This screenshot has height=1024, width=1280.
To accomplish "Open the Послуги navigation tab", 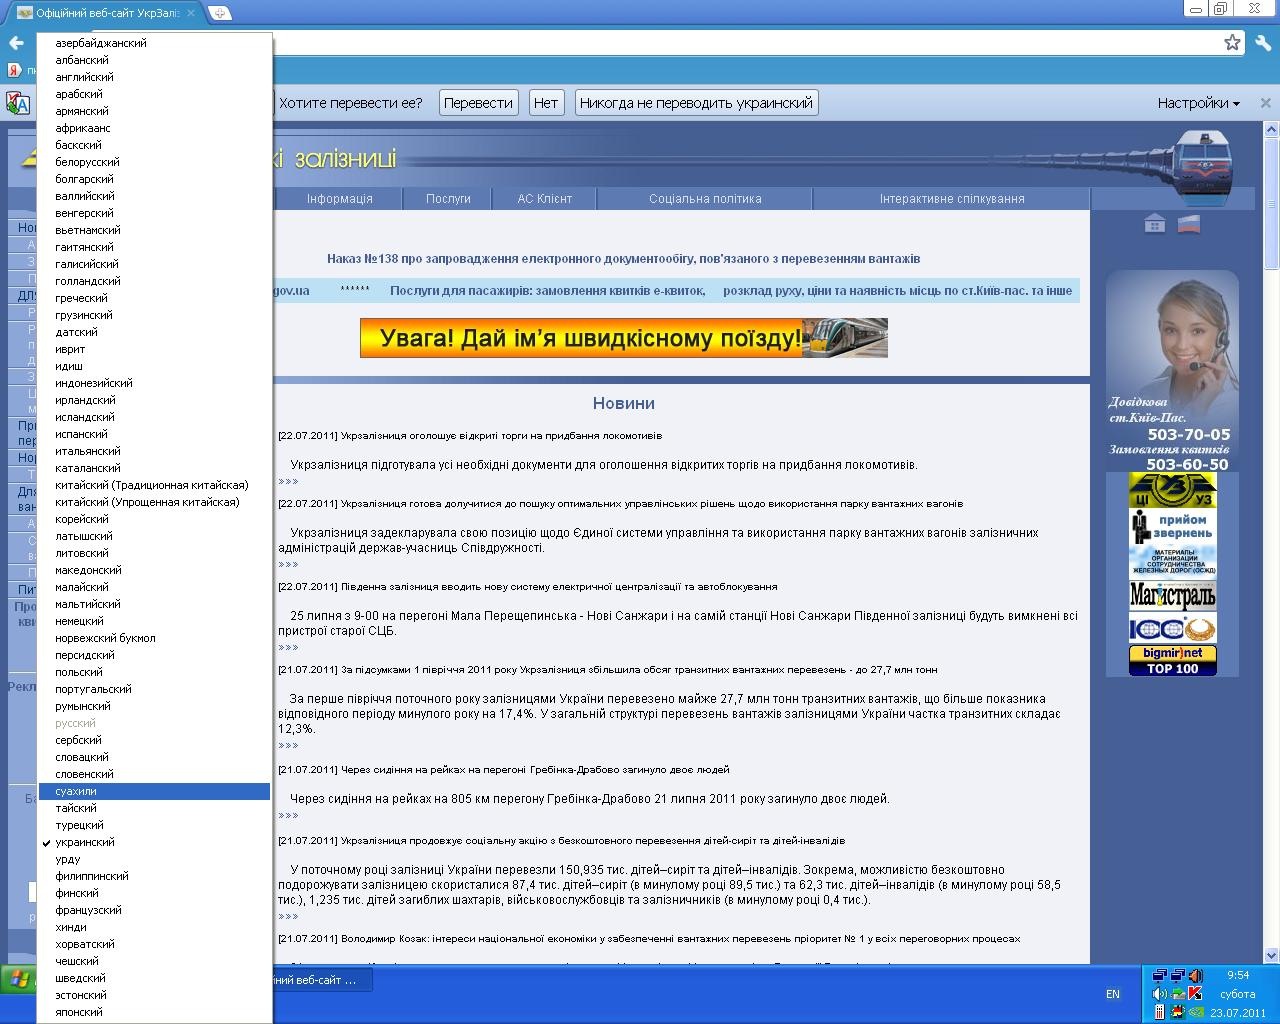I will [x=448, y=199].
